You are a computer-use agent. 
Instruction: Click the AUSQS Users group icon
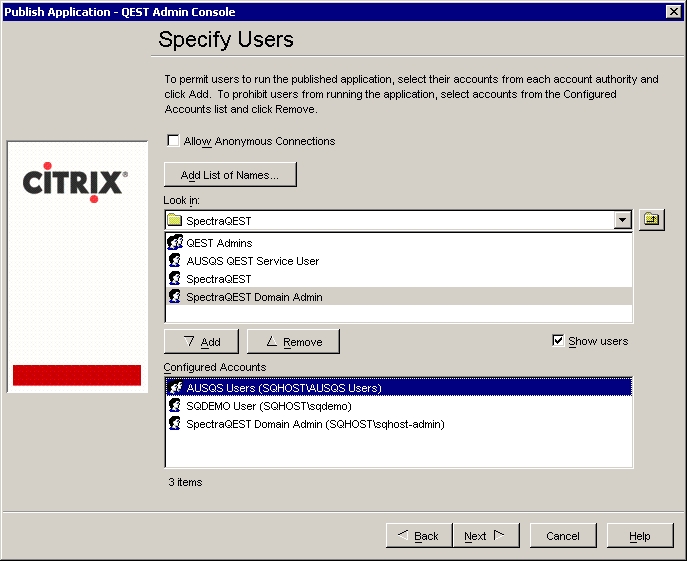coord(175,388)
